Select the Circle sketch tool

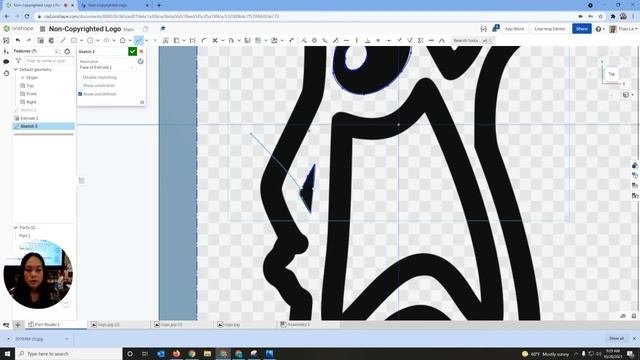click(90, 40)
